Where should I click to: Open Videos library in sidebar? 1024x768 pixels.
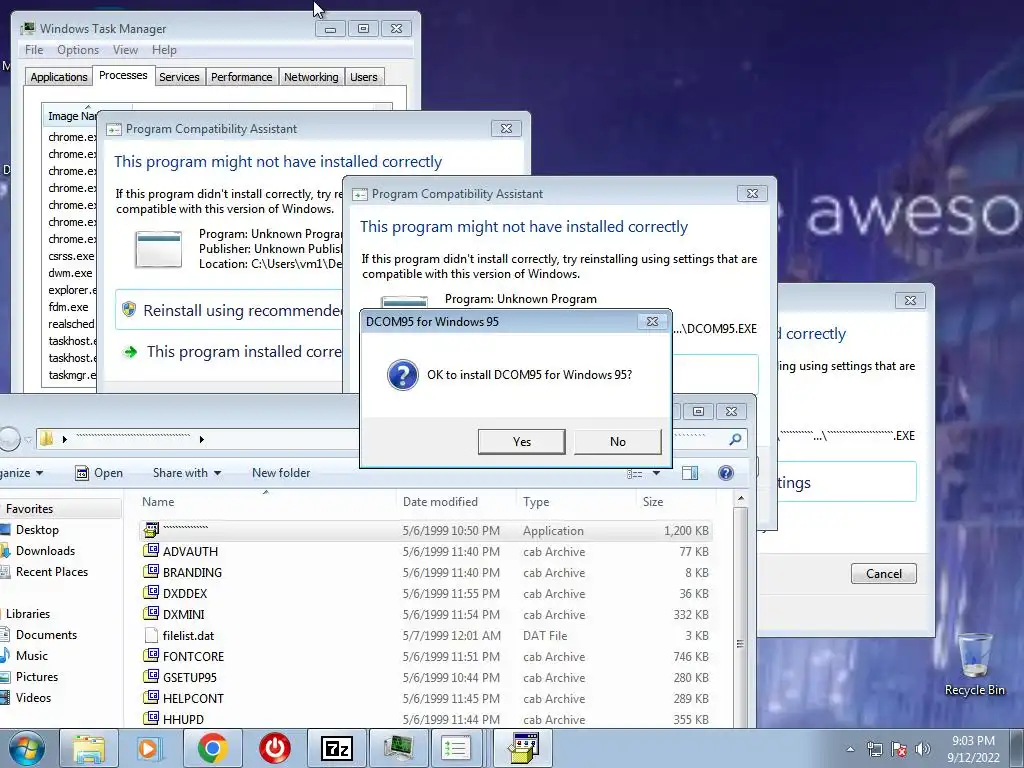coord(33,697)
